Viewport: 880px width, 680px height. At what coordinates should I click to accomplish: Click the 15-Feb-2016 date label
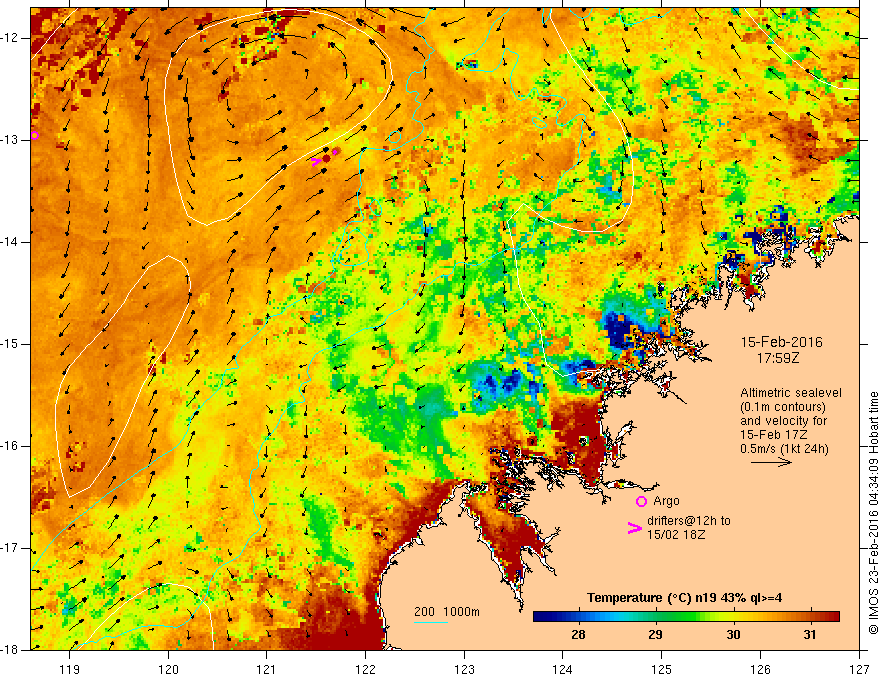tap(781, 342)
